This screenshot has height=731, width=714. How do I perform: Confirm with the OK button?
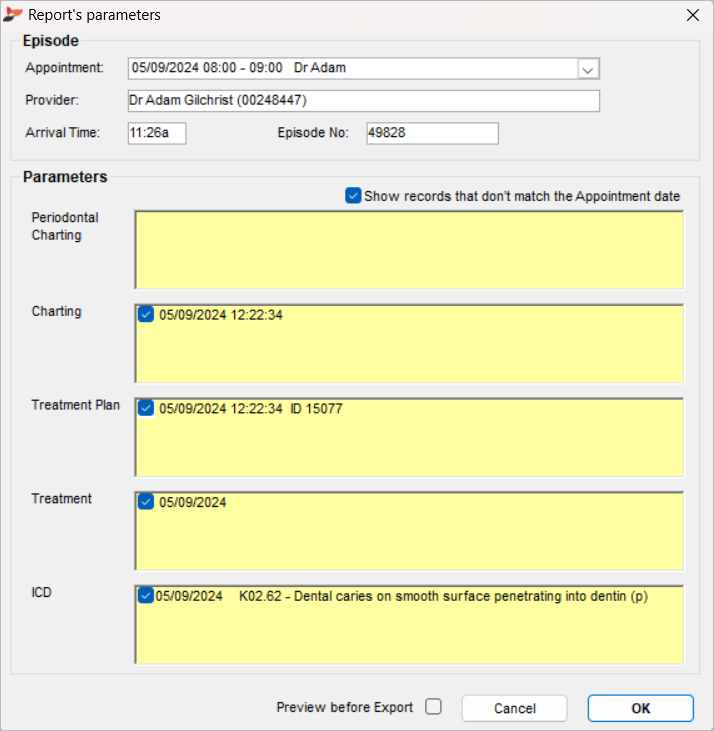[640, 708]
